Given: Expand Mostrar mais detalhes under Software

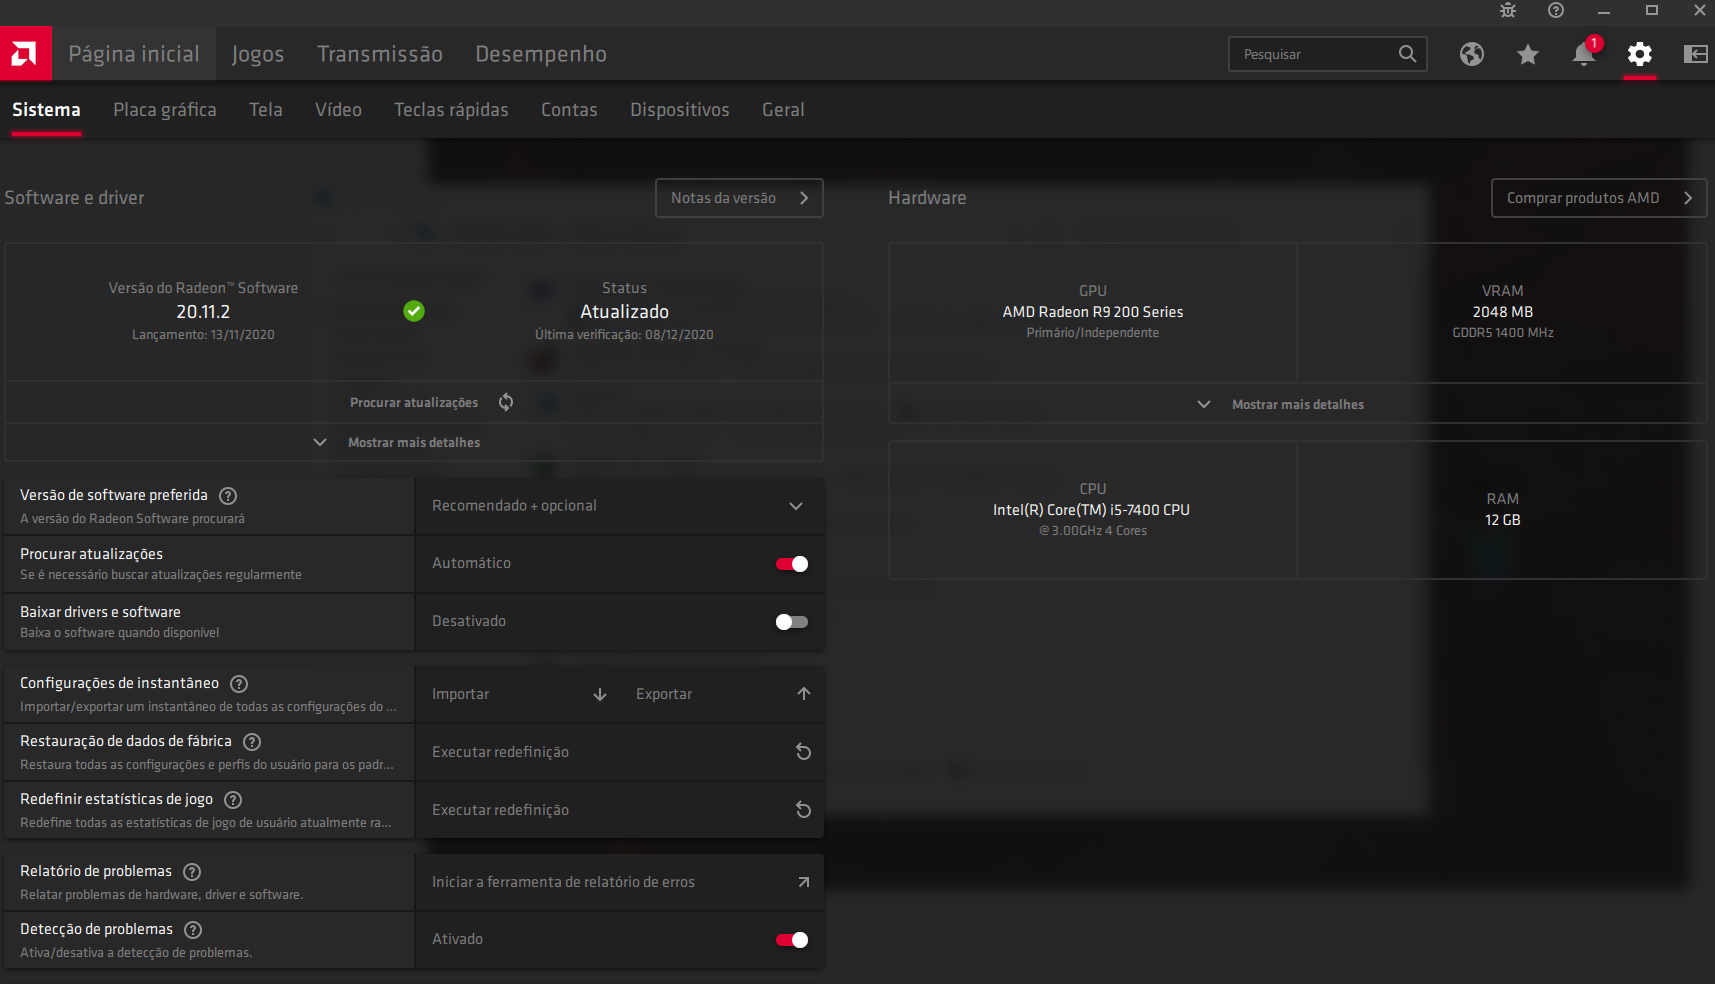Looking at the screenshot, I should coord(413,442).
